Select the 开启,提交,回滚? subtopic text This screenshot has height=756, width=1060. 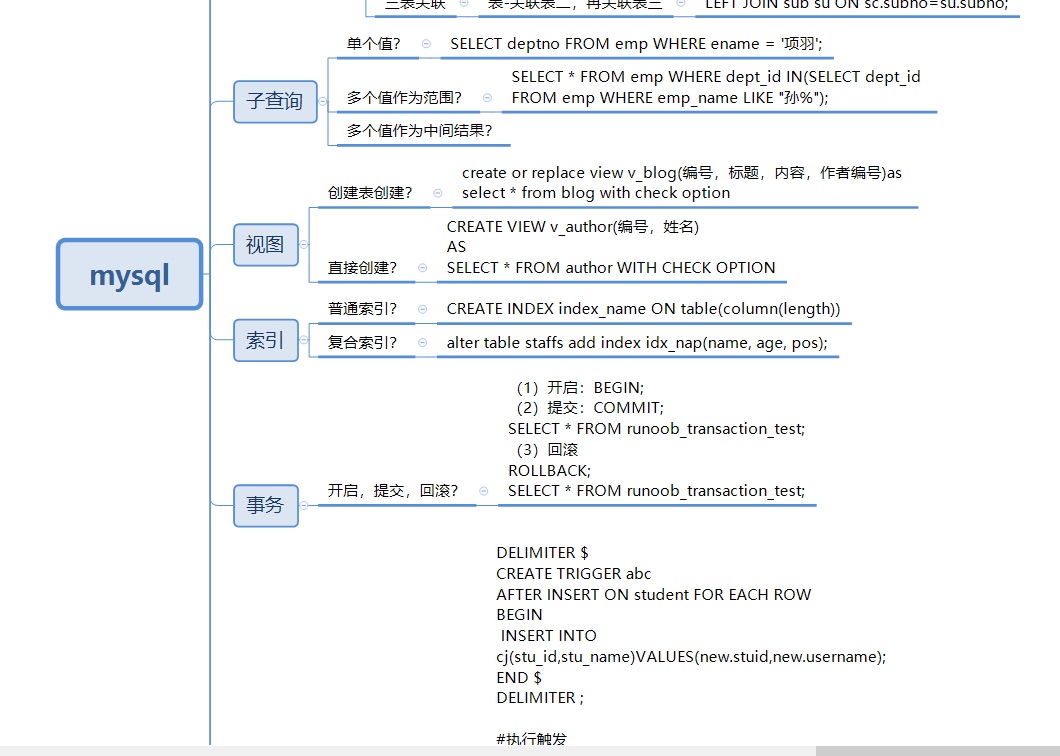393,491
